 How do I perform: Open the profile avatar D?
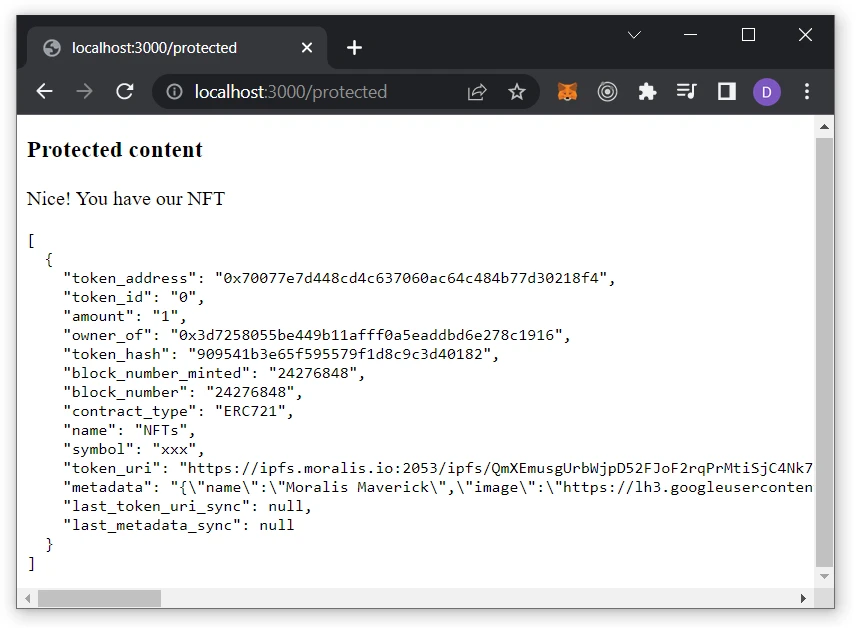click(x=766, y=91)
